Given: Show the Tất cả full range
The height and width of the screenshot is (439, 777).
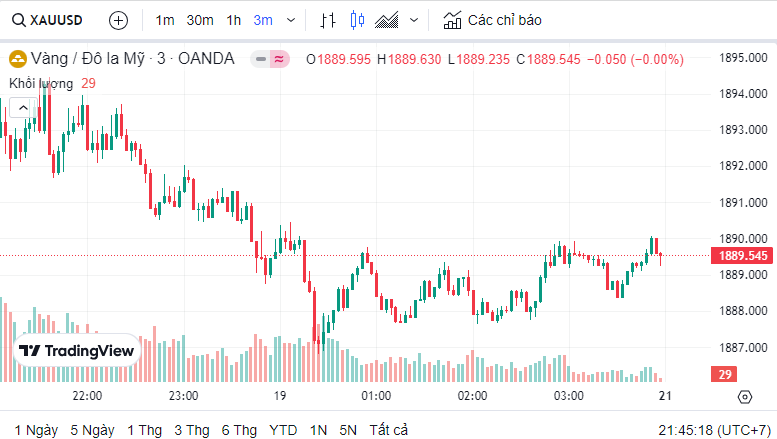Looking at the screenshot, I should 388,430.
